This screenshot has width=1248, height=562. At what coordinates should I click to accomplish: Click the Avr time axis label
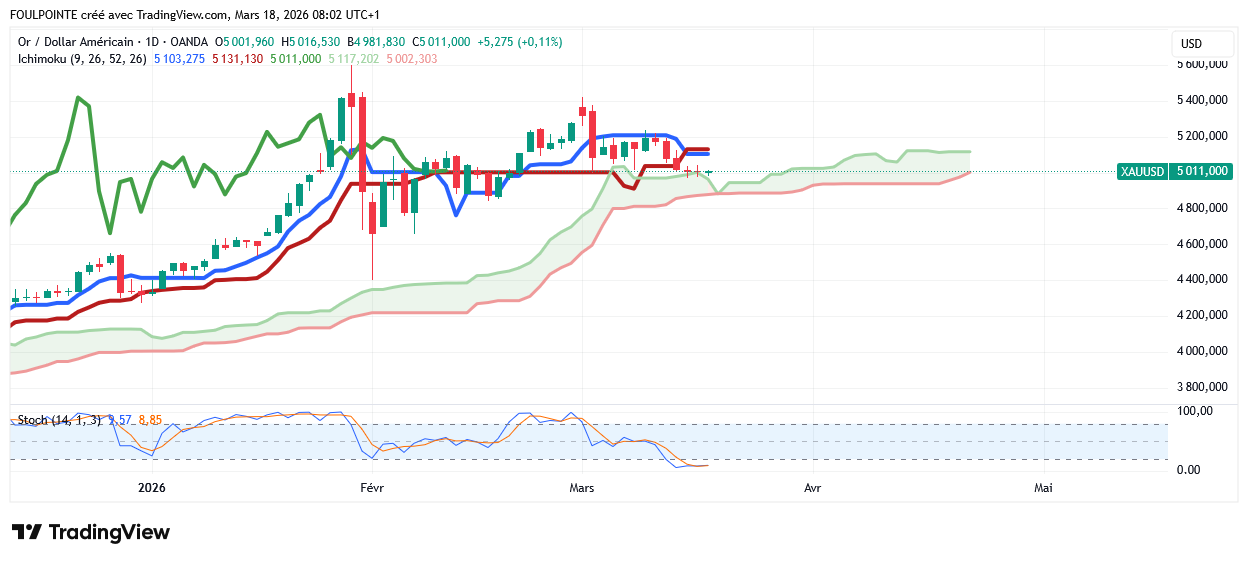pyautogui.click(x=813, y=488)
